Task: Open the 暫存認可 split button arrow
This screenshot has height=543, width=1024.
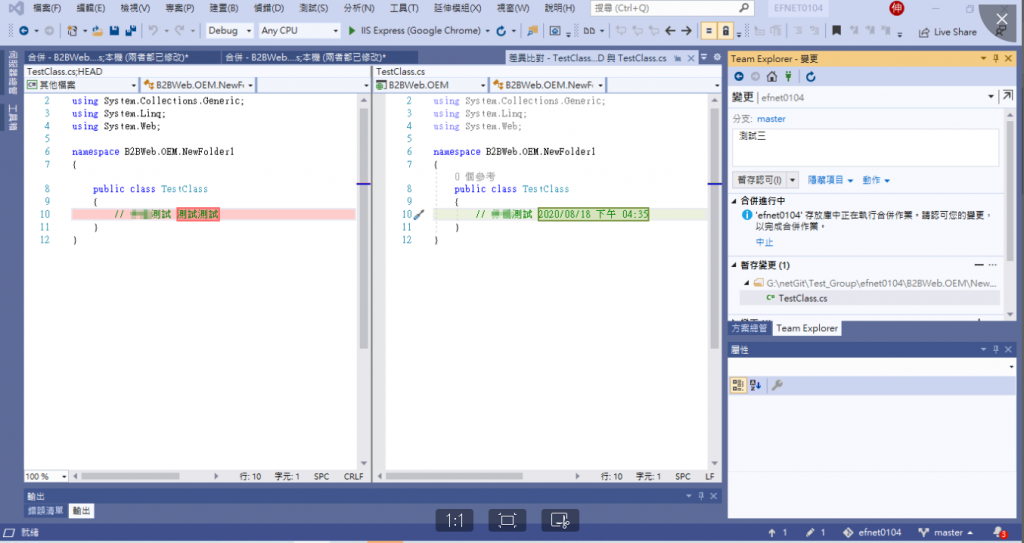Action: pos(793,180)
